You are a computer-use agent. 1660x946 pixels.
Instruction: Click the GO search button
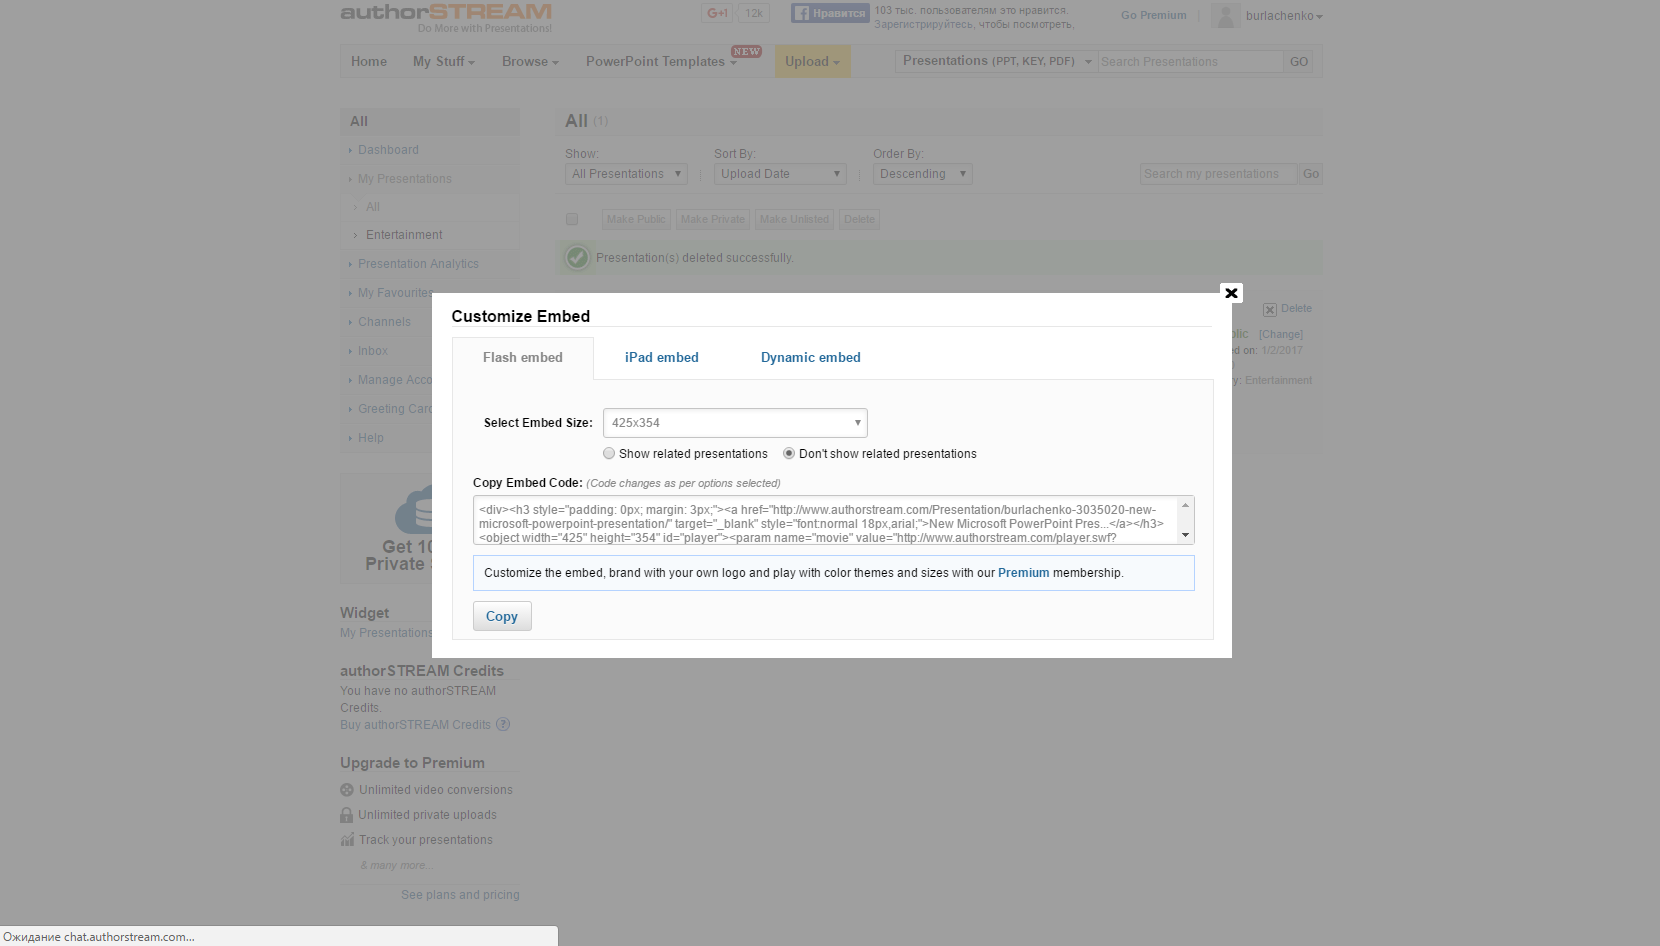[x=1299, y=62]
